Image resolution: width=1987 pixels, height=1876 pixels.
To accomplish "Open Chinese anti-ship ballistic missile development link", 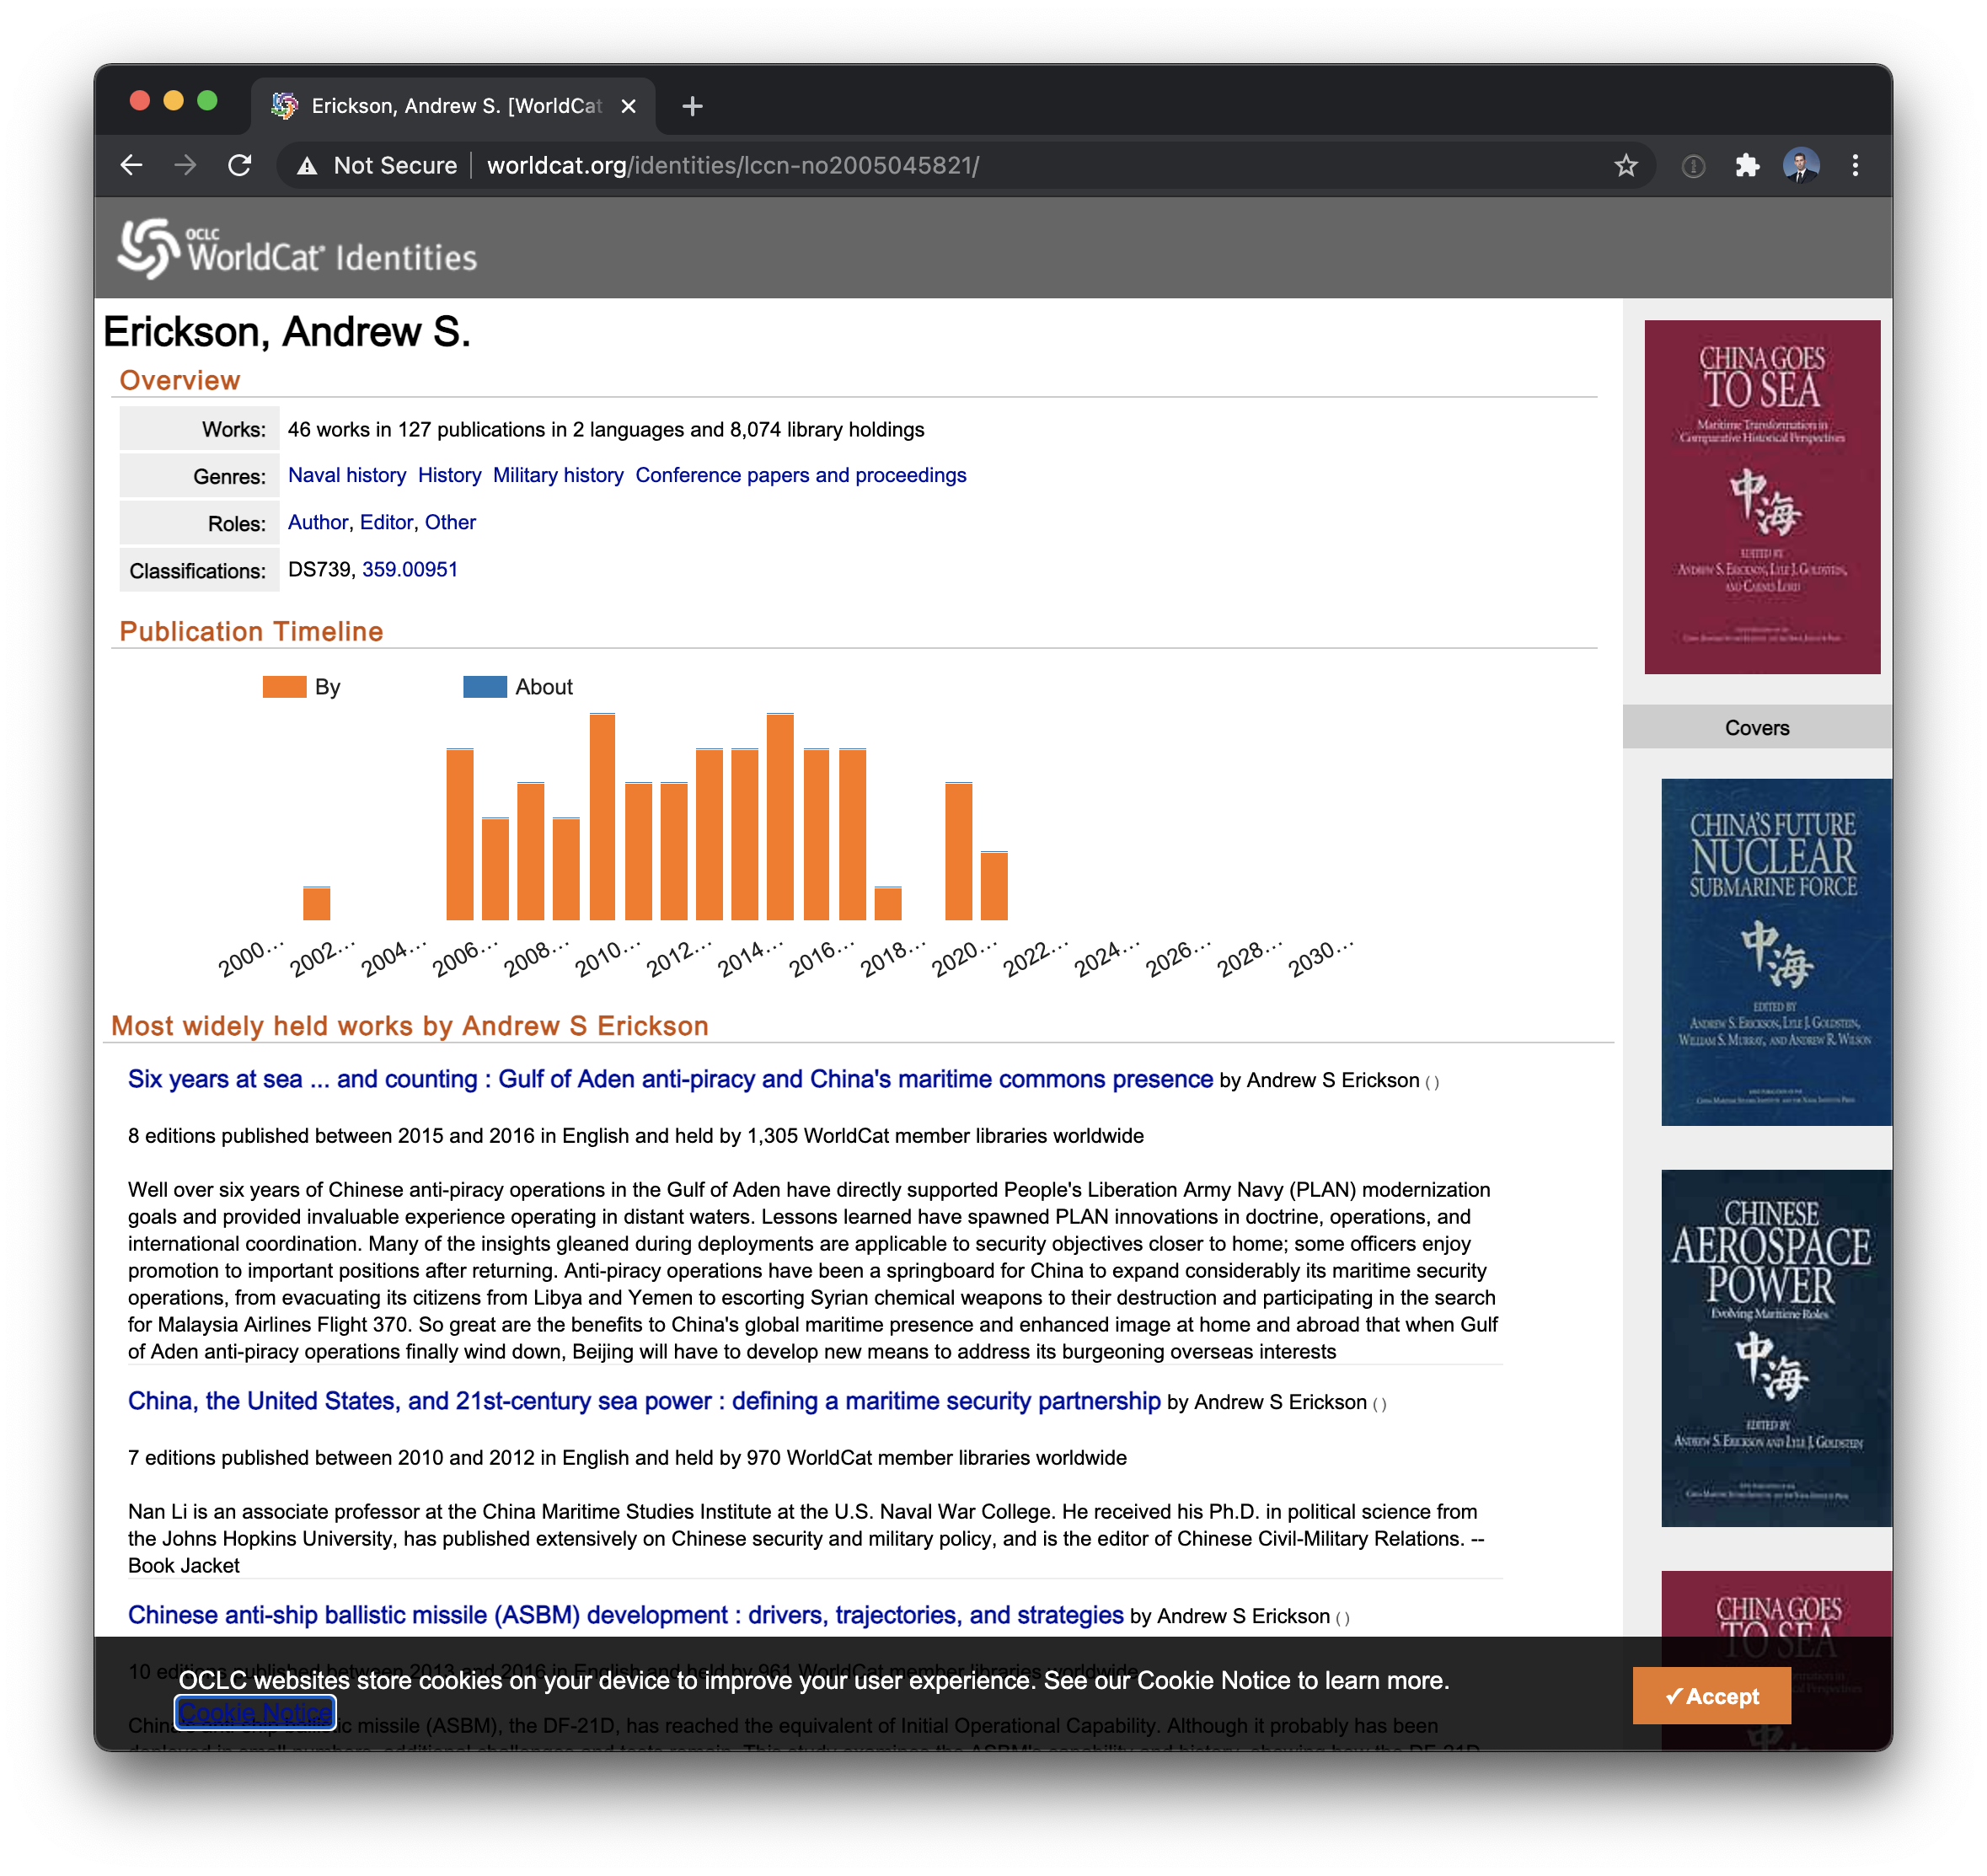I will coord(626,1615).
